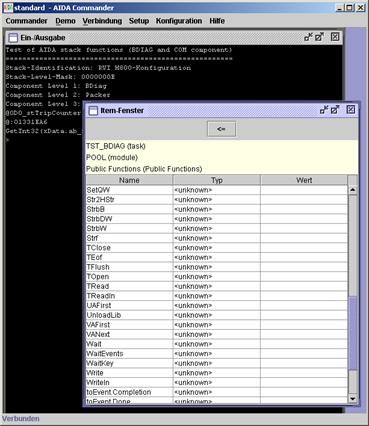
Task: Select the TClose row
Action: point(217,248)
